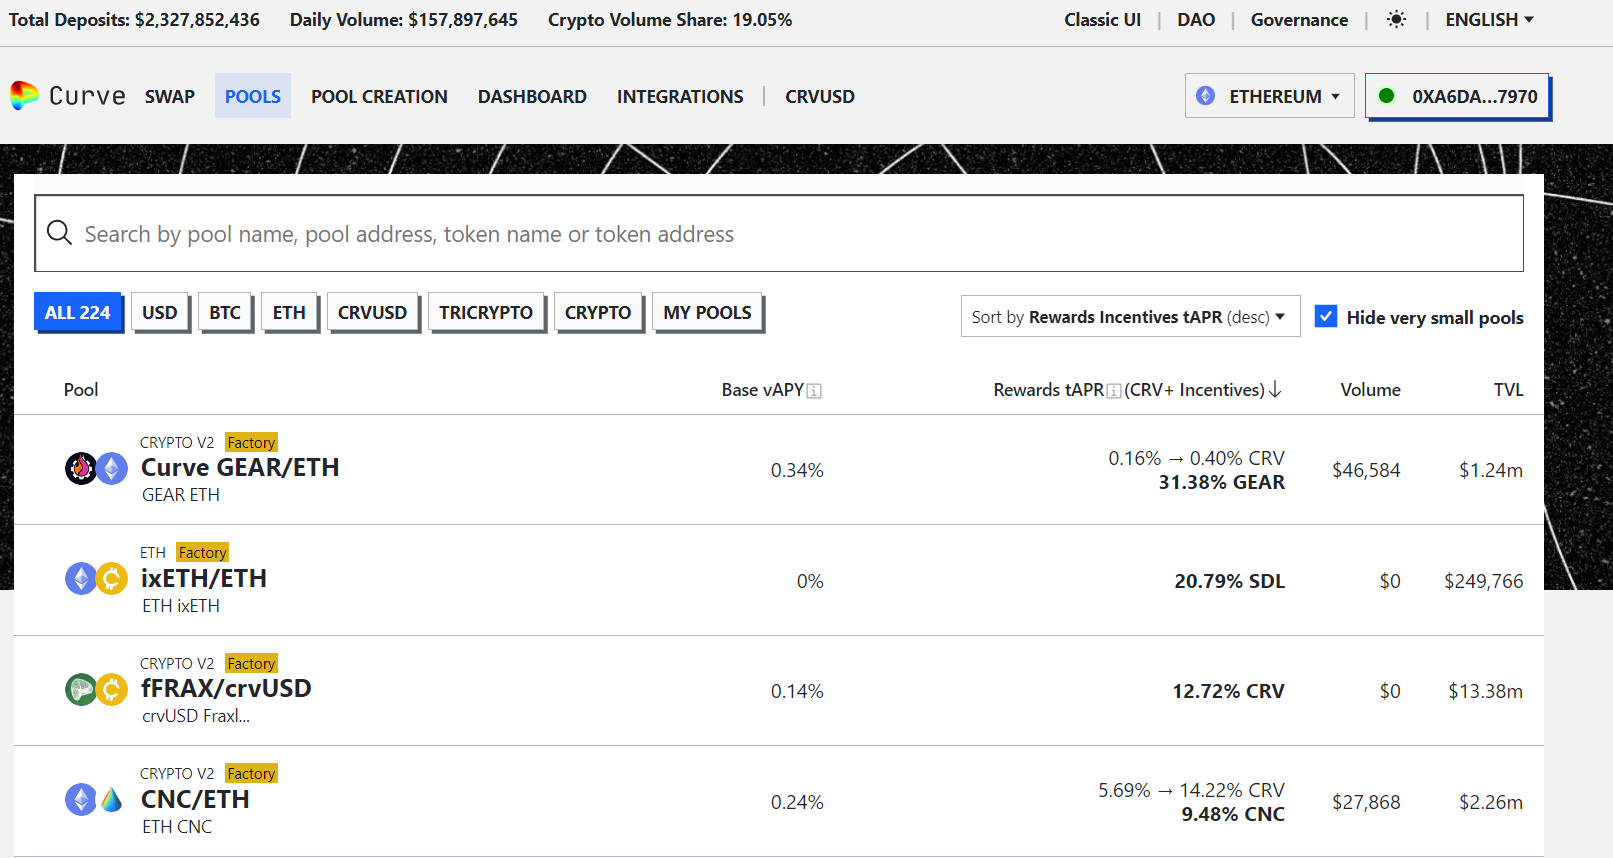Click the ETH token icon in GEAR/ETH row
1613x858 pixels.
111,468
